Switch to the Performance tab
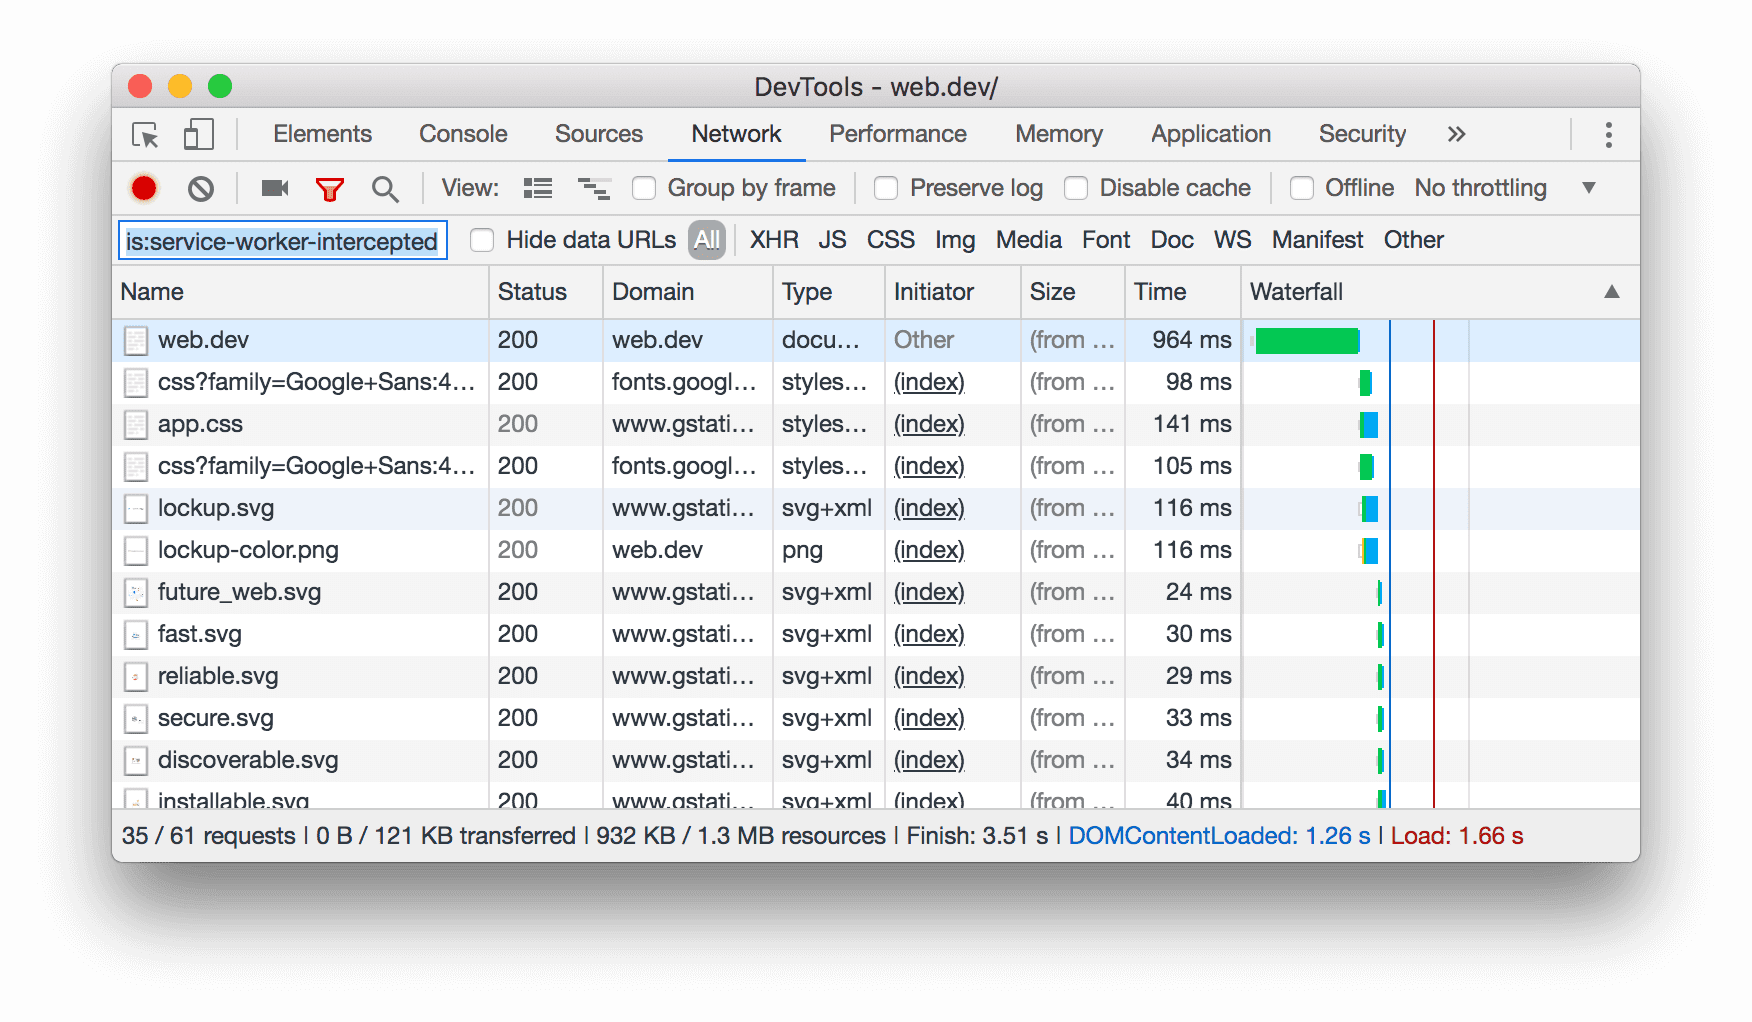 pyautogui.click(x=897, y=134)
